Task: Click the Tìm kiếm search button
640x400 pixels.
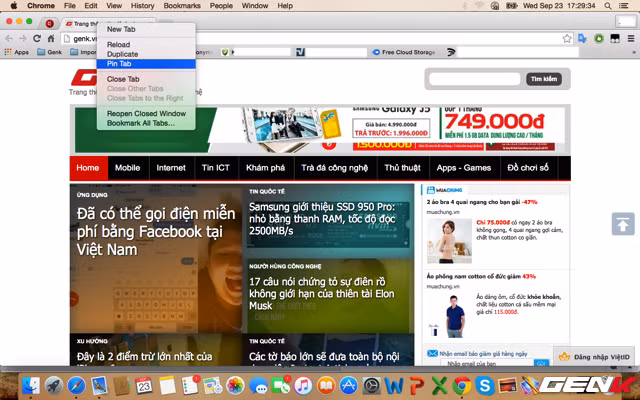Action: [x=544, y=79]
